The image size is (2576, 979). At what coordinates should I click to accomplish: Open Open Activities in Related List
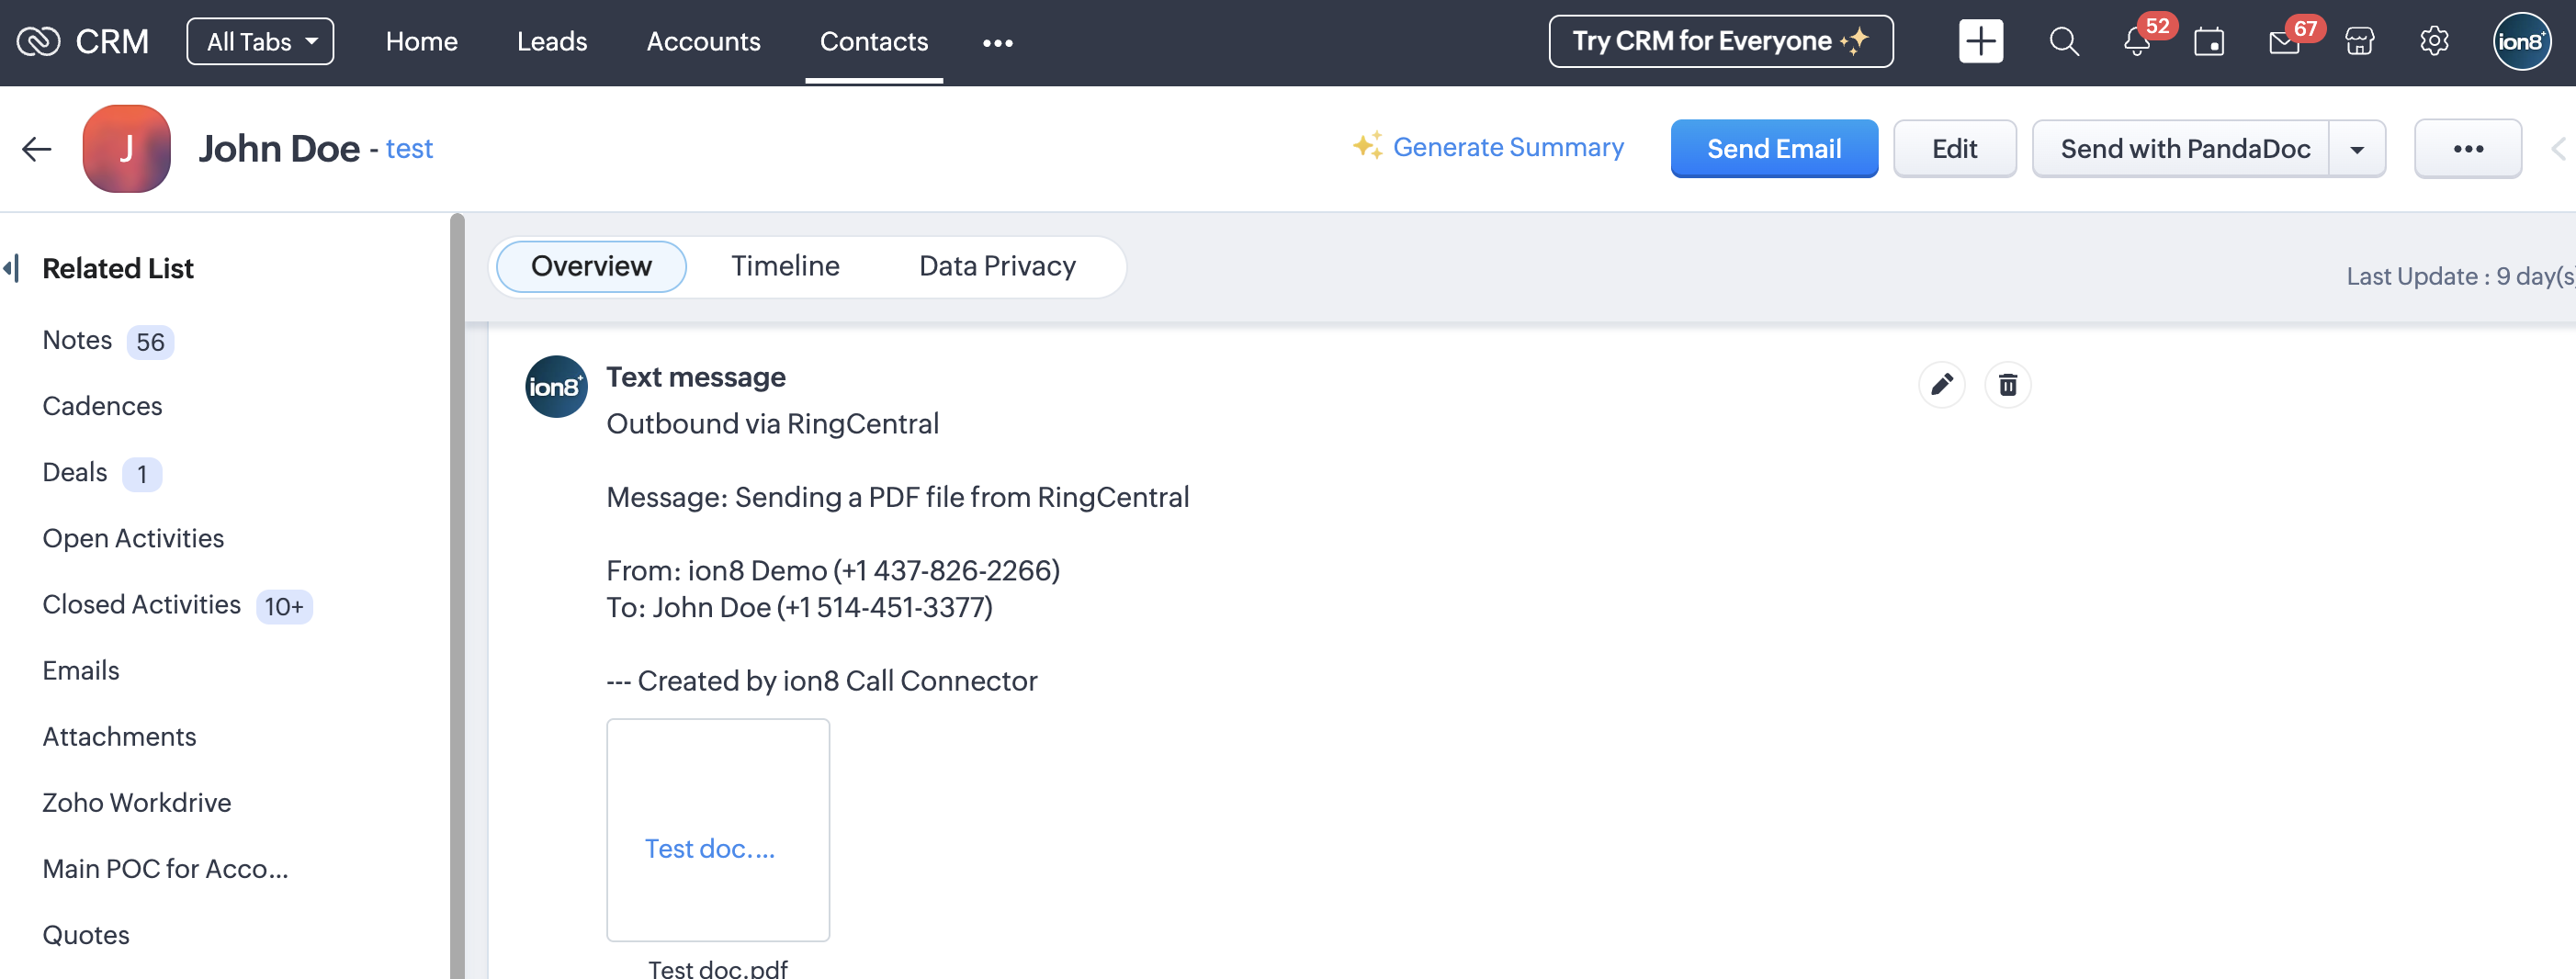(133, 538)
